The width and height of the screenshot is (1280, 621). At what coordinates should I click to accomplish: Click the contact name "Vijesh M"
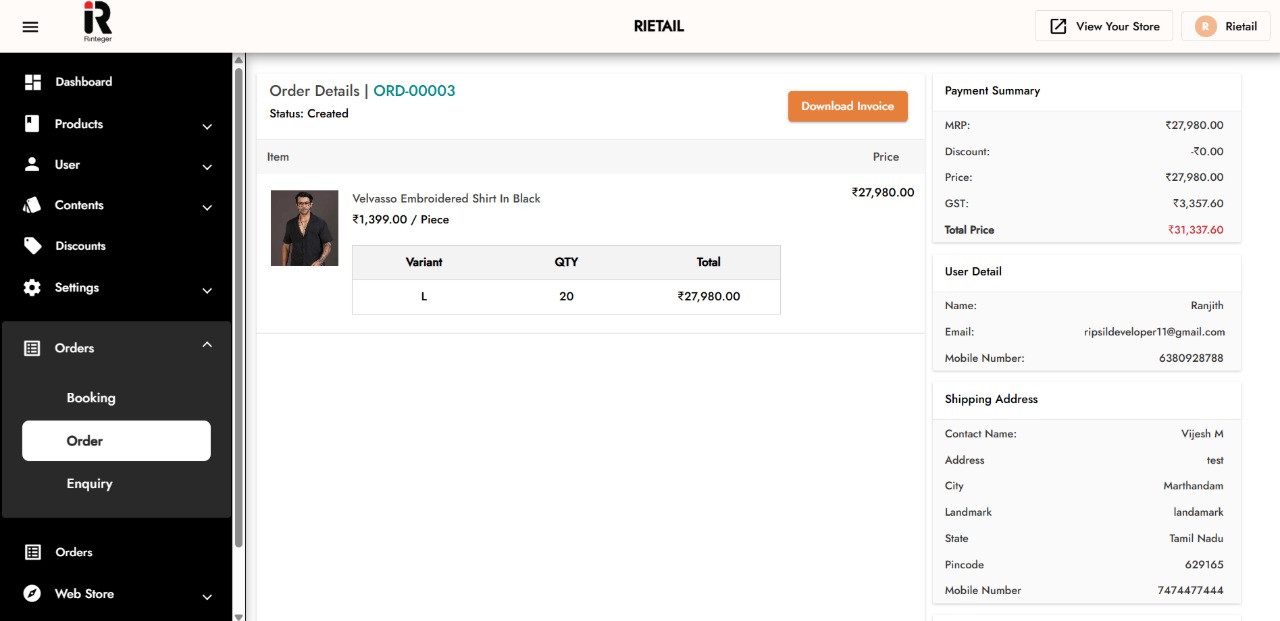1202,434
